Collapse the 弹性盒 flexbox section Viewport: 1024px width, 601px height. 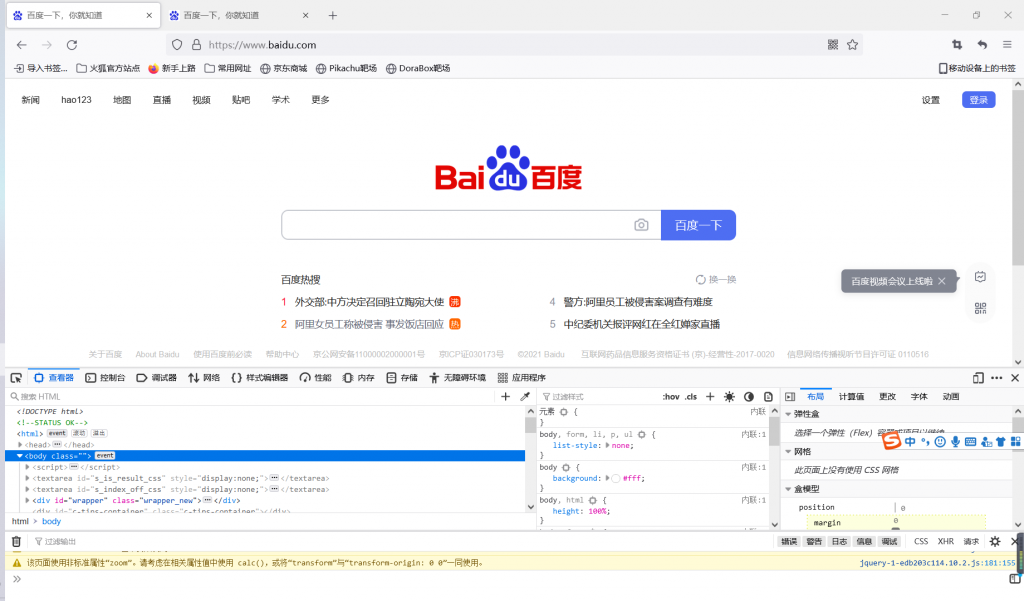click(x=789, y=414)
